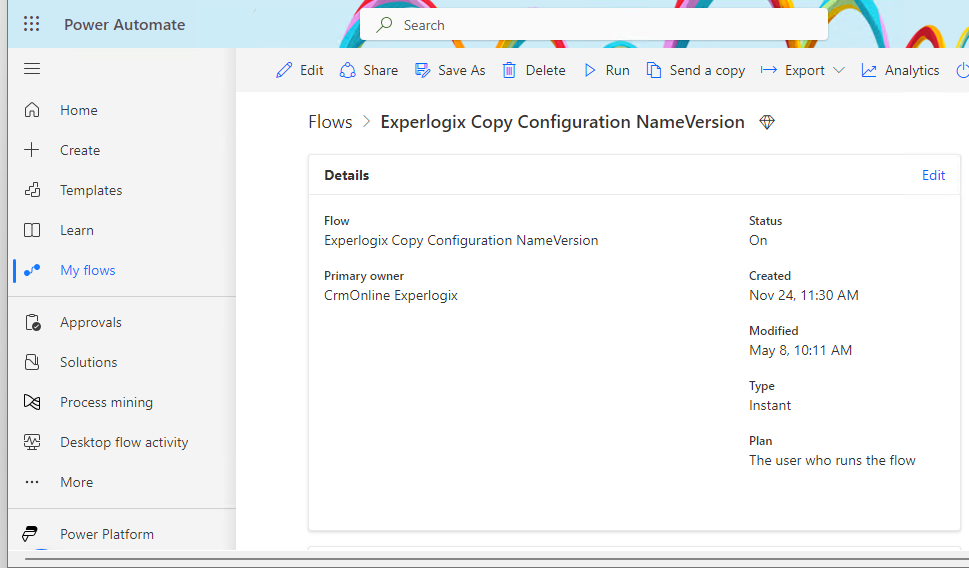
Task: Go to Templates page
Action: click(91, 190)
